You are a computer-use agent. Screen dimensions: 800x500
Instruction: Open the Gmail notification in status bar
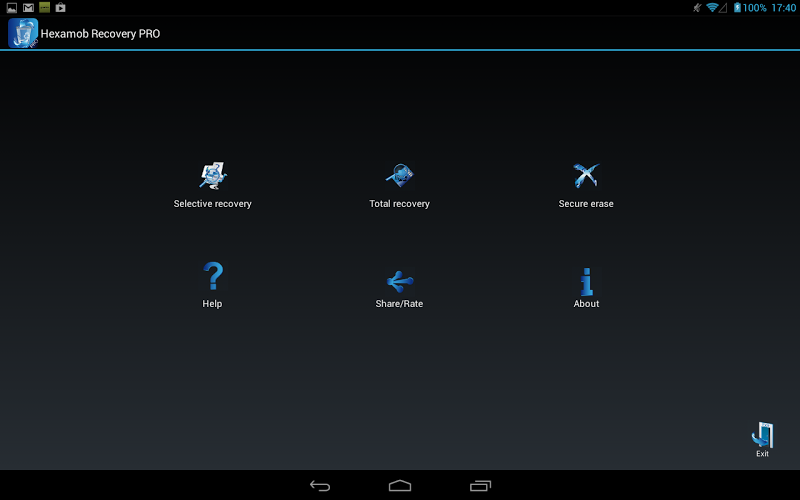(29, 8)
